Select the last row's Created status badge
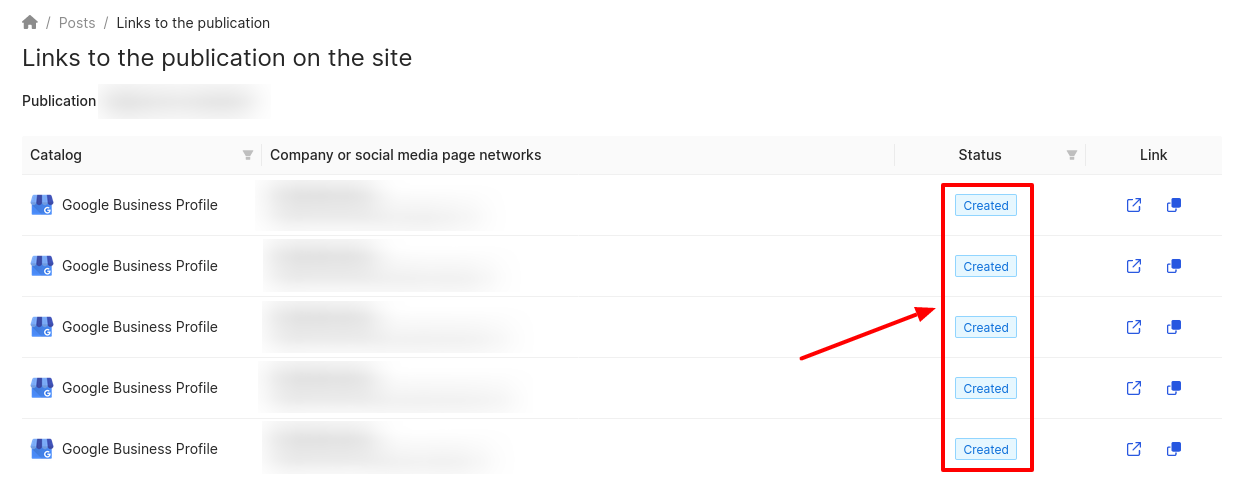The height and width of the screenshot is (477, 1239). [986, 449]
